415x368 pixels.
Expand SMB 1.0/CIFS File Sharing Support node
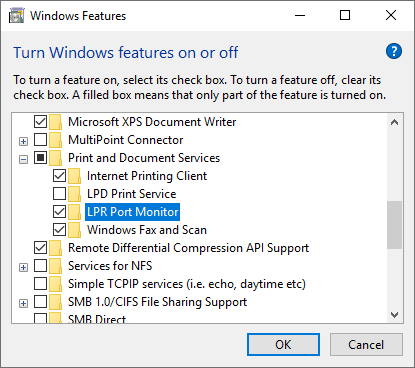point(23,304)
